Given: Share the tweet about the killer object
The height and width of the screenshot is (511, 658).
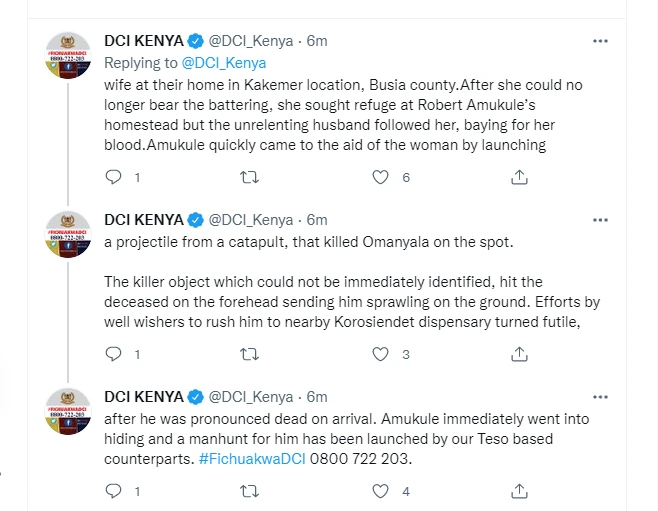Looking at the screenshot, I should (519, 354).
